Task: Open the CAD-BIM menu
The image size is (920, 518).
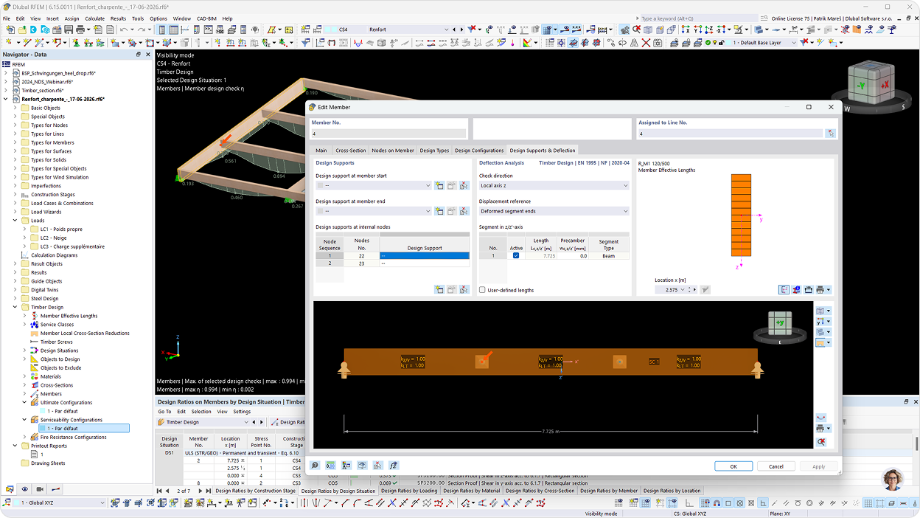Action: [x=206, y=19]
